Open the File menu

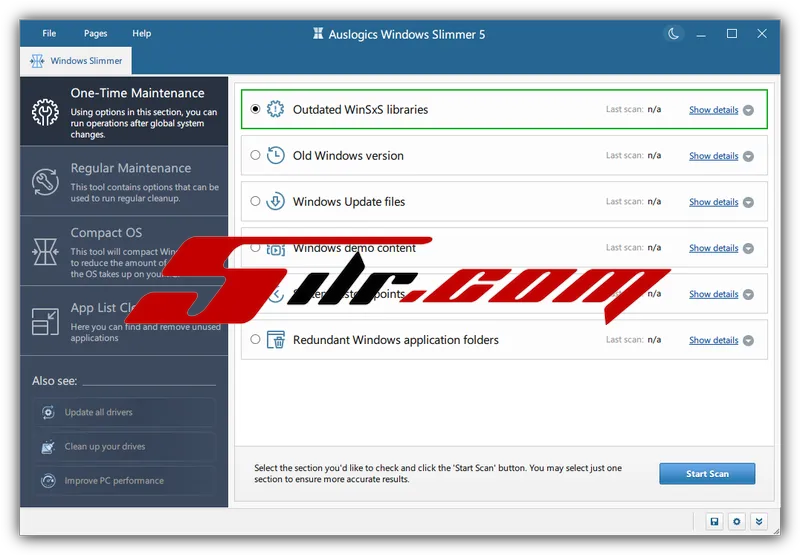pyautogui.click(x=49, y=33)
